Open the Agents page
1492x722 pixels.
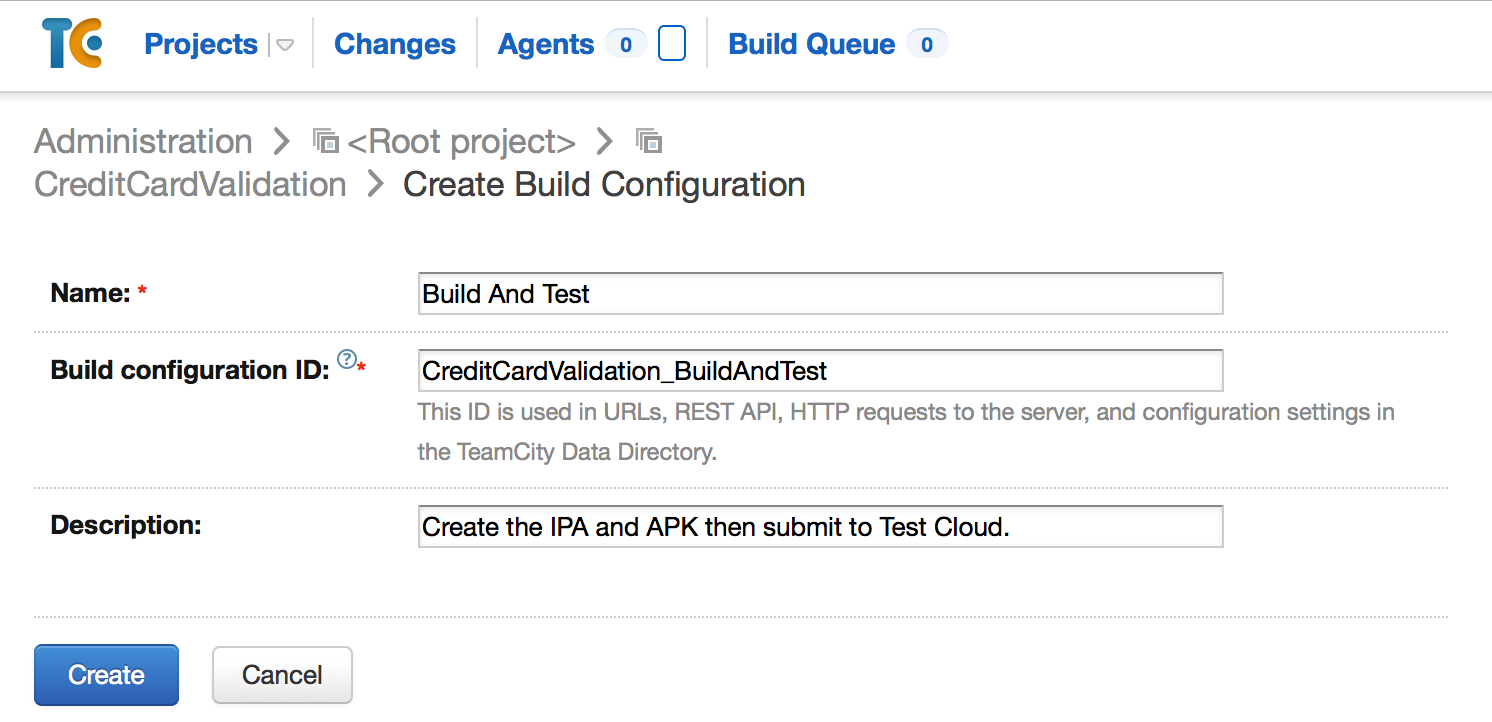(545, 44)
